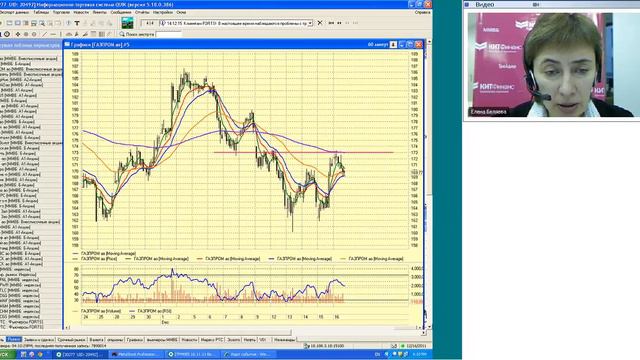Click the first message navigation arrow
Viewport: 640px width, 360px height.
[x=331, y=23]
